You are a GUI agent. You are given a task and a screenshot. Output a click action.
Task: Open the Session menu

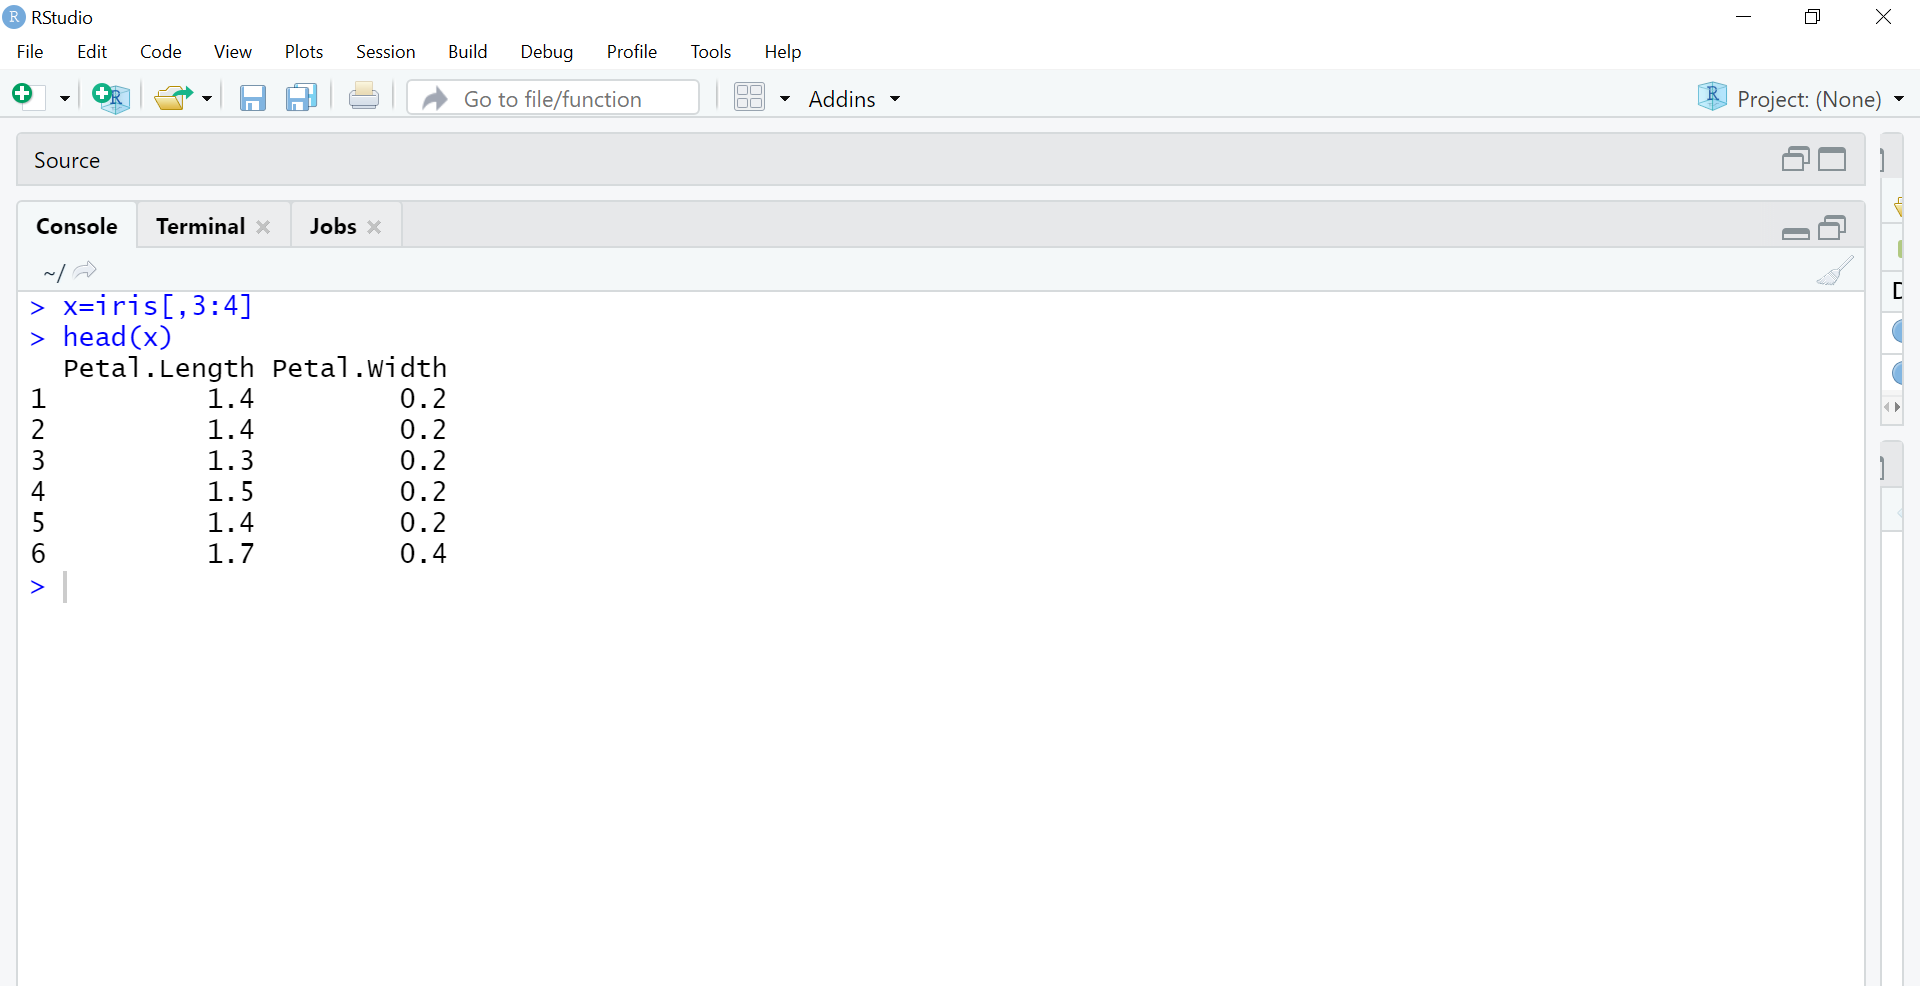(x=386, y=52)
